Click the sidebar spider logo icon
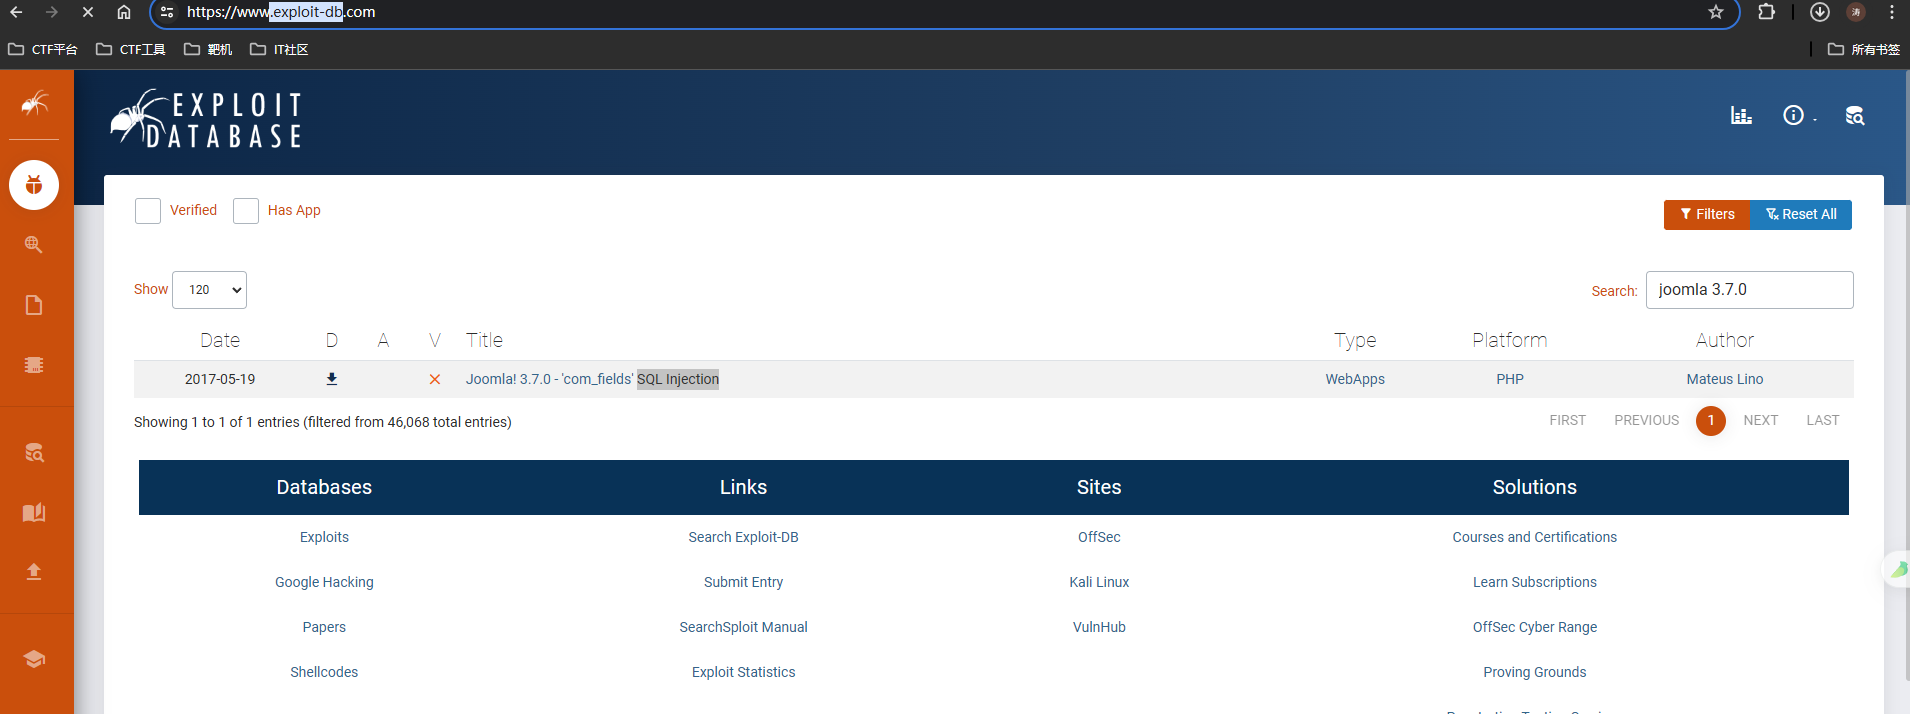The image size is (1910, 714). click(x=34, y=103)
